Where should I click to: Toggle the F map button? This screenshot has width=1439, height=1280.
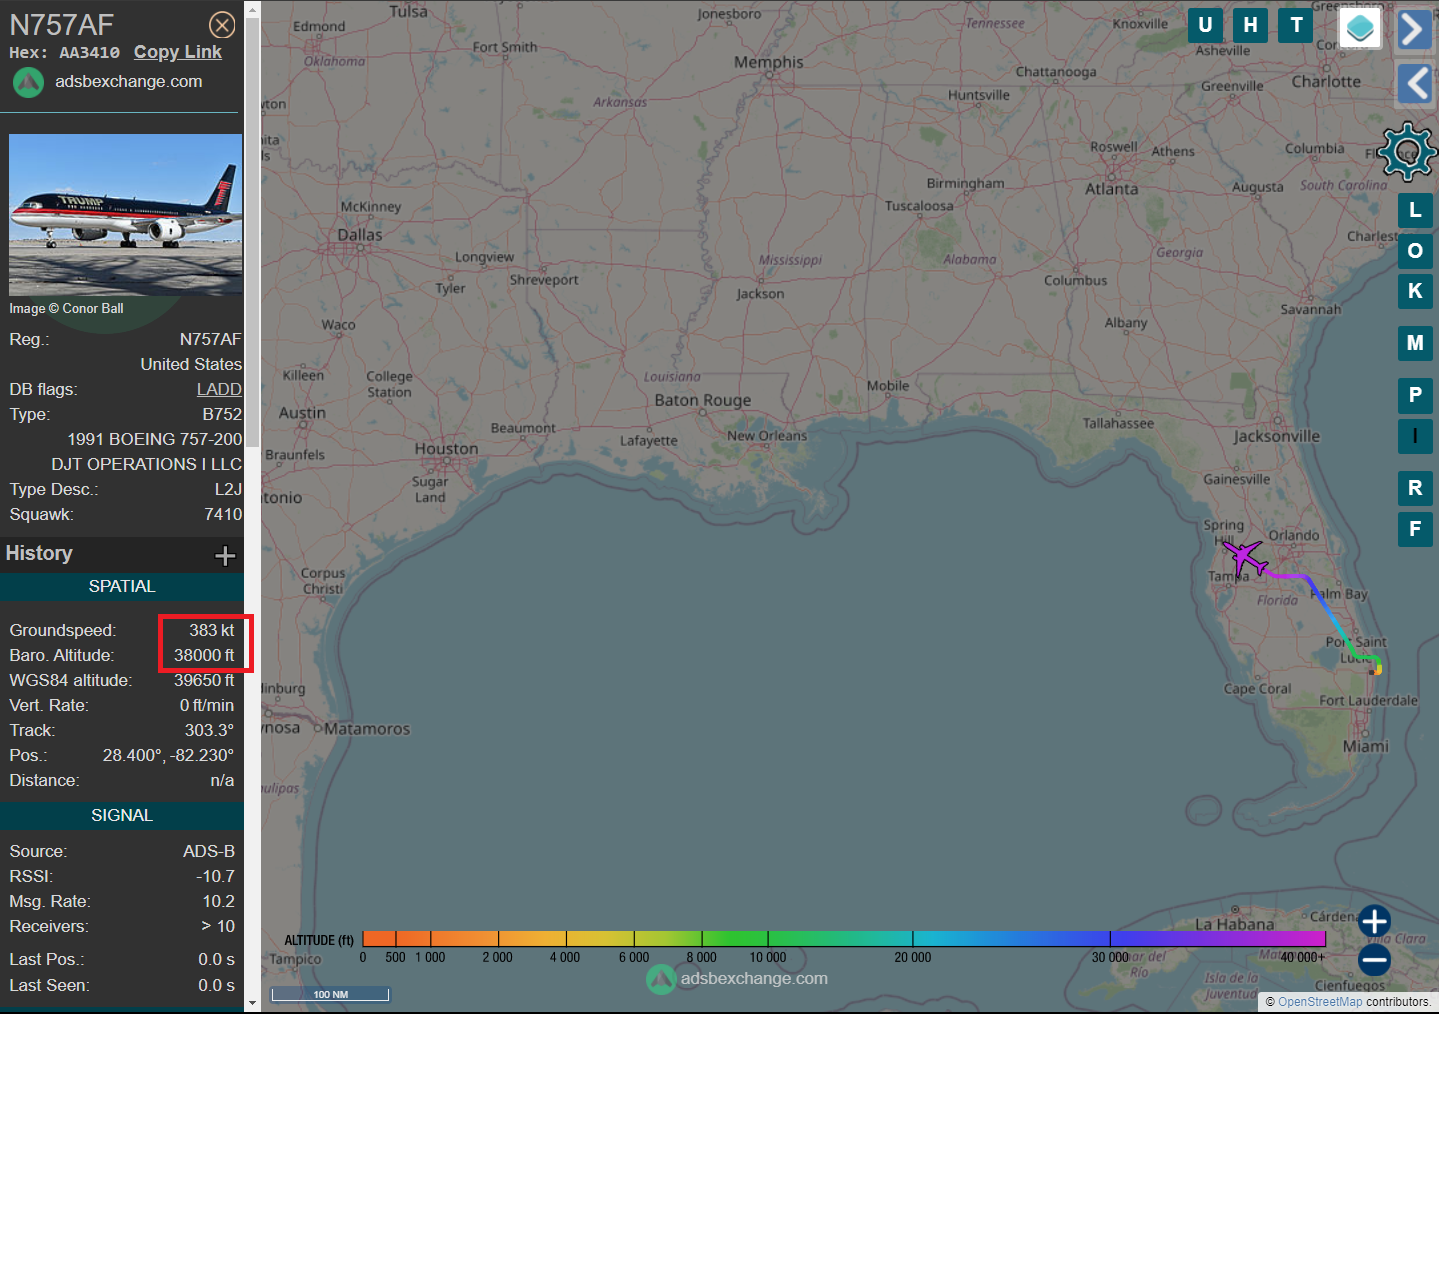pyautogui.click(x=1415, y=529)
